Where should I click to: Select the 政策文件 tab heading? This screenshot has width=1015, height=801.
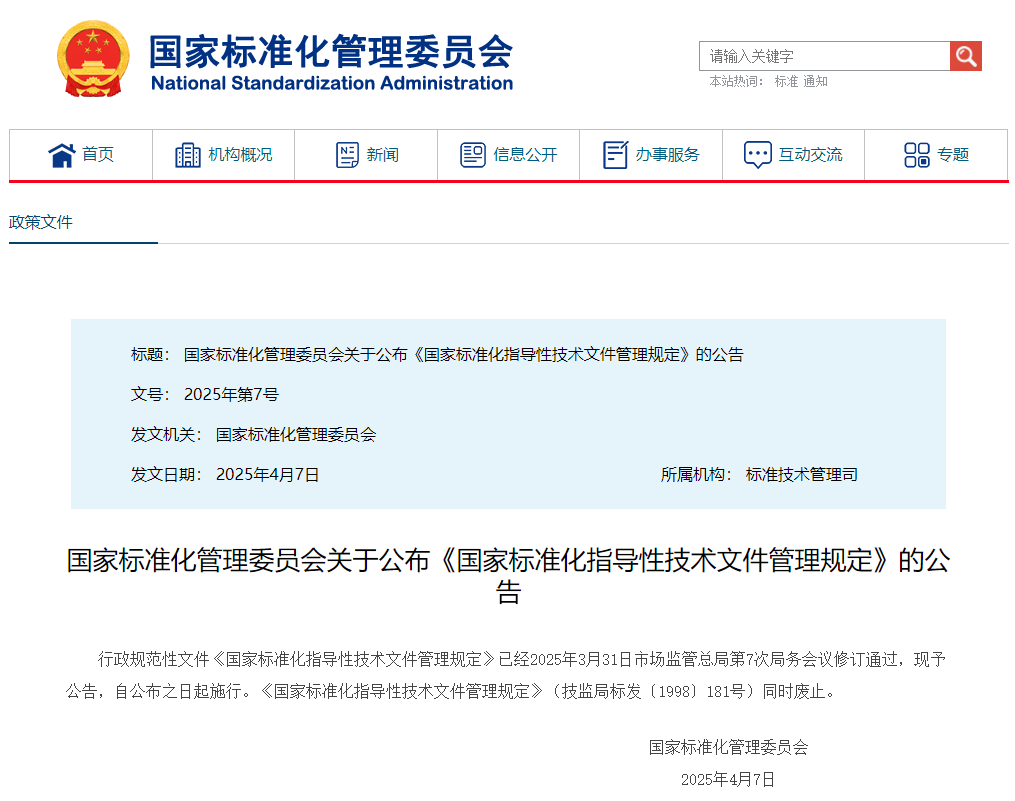coord(41,222)
